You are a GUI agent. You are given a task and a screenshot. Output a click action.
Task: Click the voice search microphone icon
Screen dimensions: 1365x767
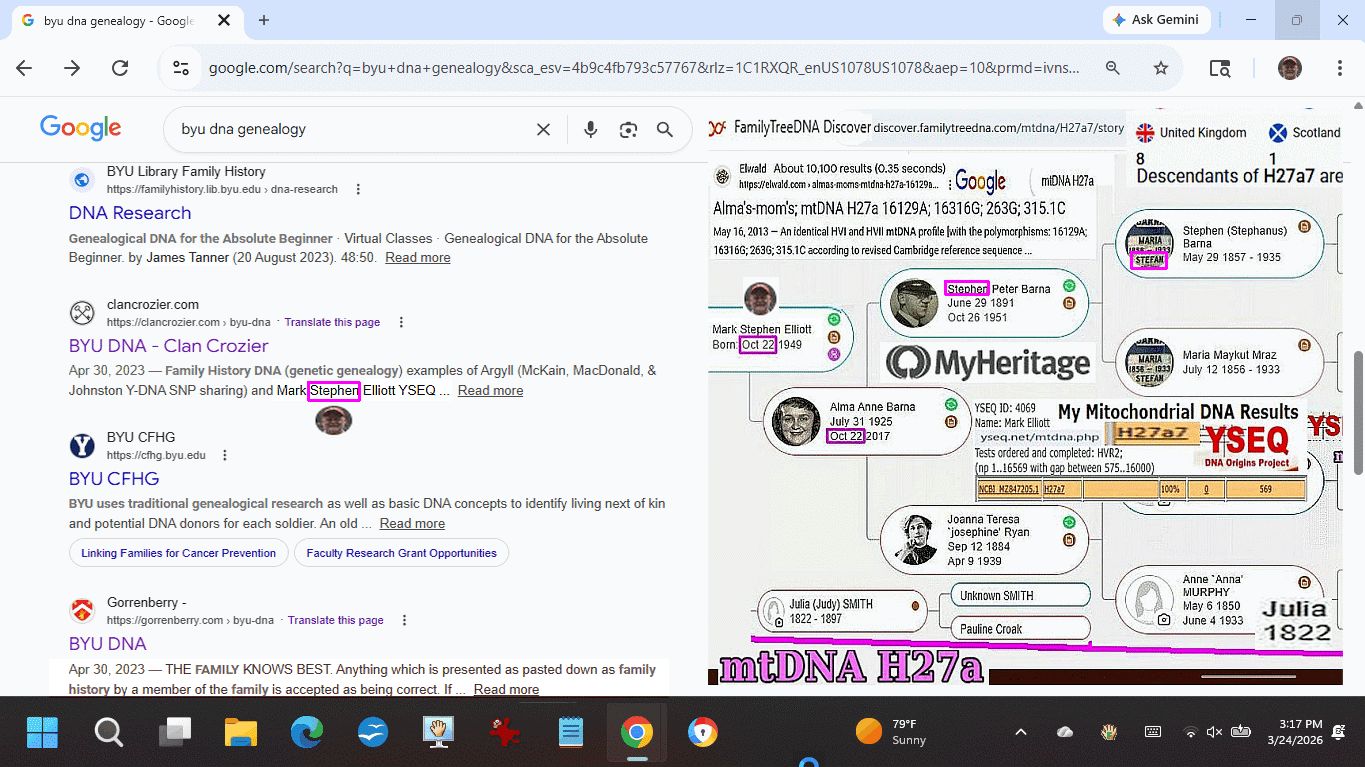pyautogui.click(x=590, y=129)
